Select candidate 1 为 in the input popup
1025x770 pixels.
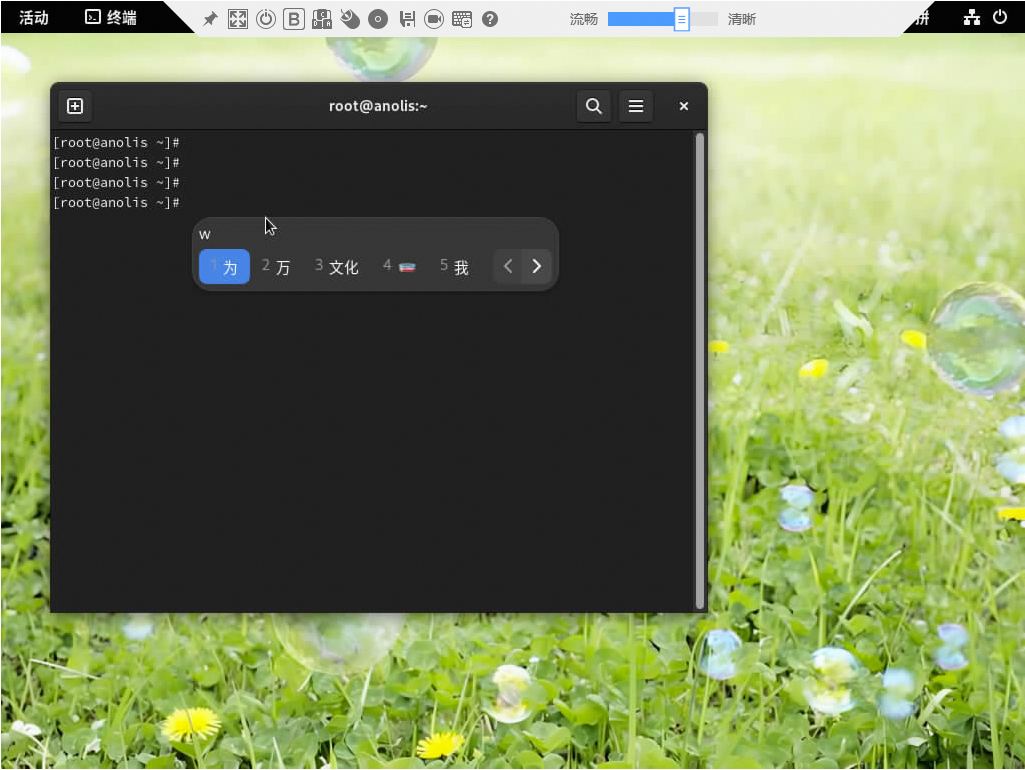224,267
